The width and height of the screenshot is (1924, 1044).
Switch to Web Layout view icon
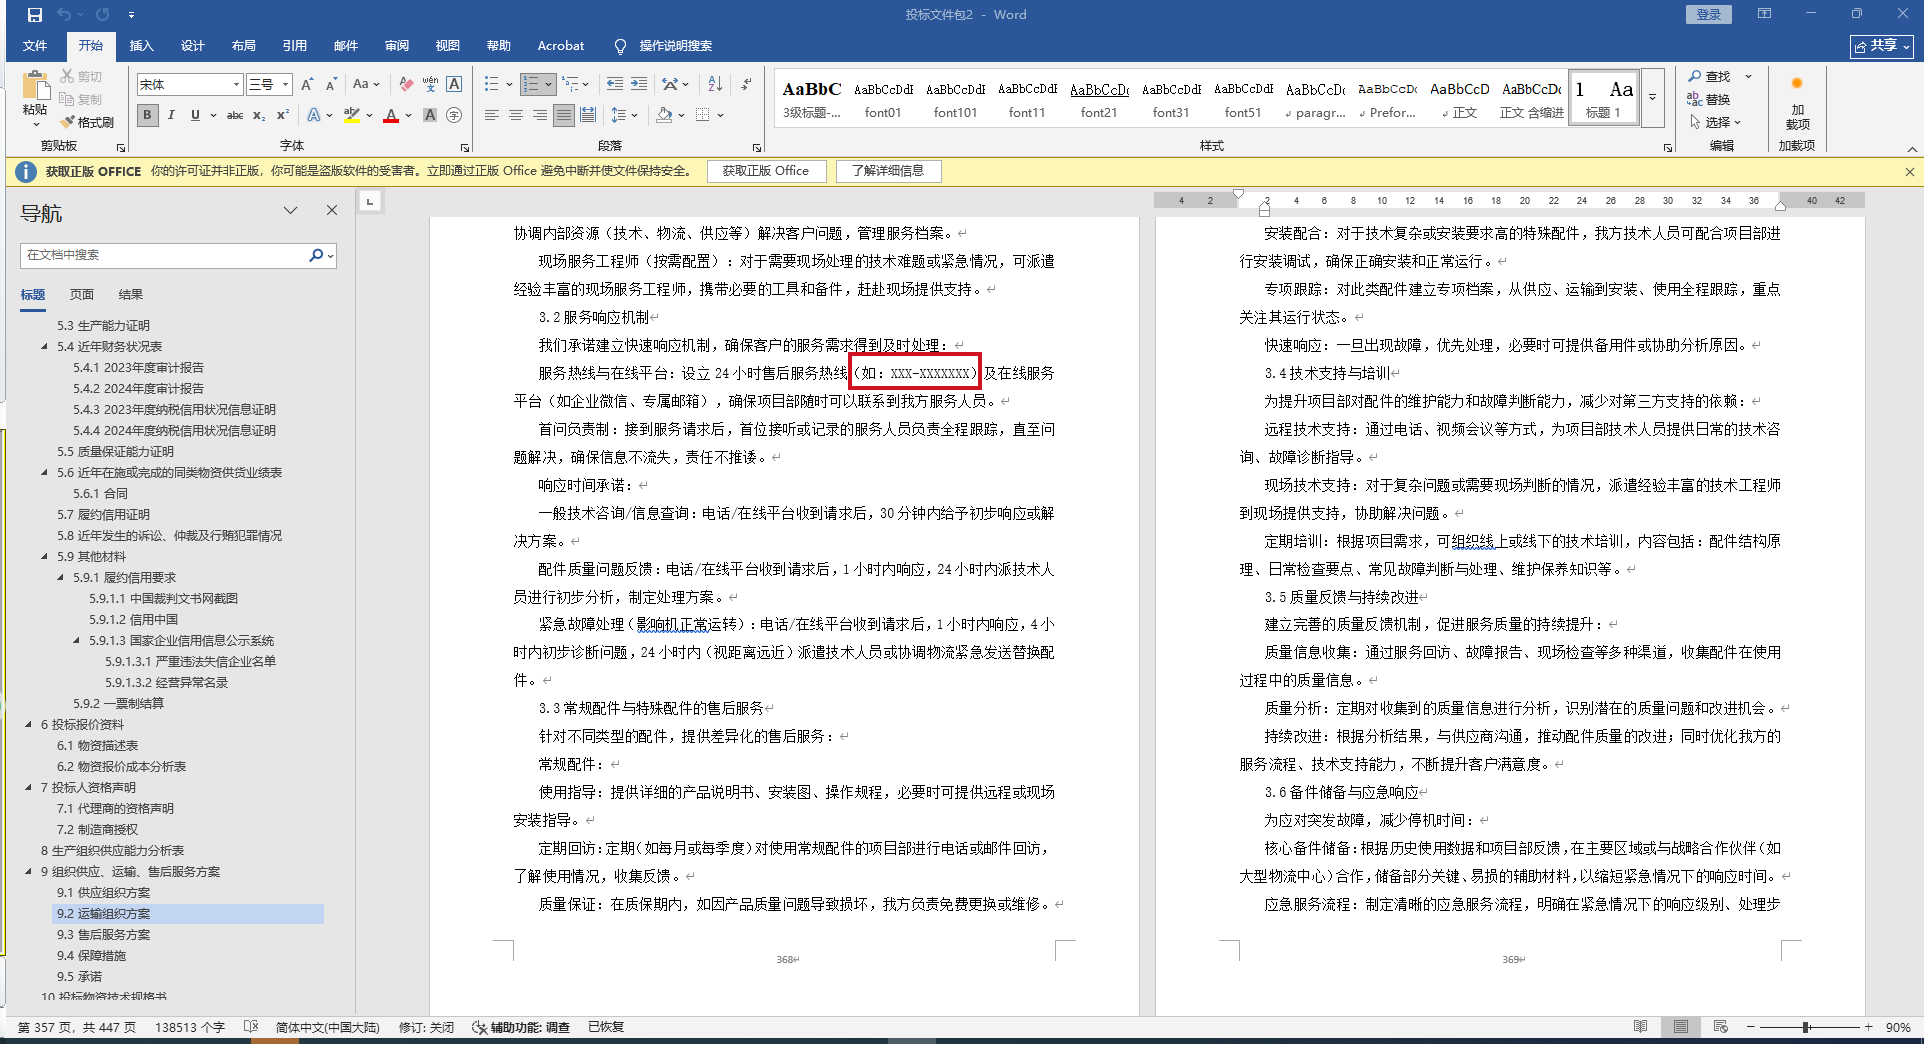(1720, 1027)
